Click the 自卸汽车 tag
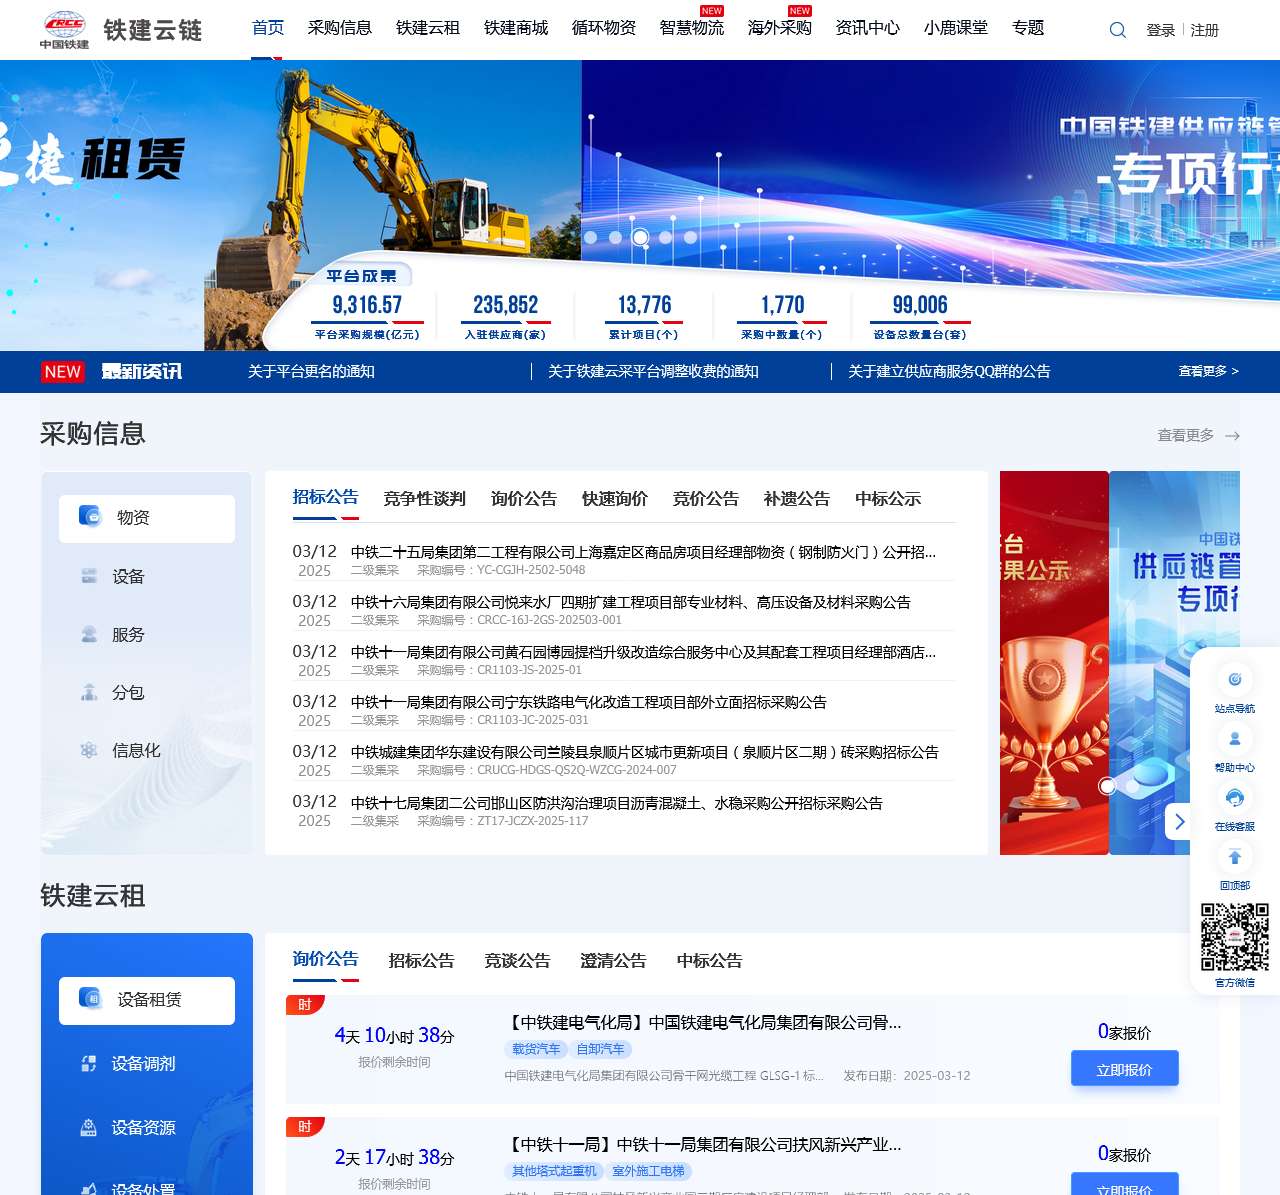 600,1049
